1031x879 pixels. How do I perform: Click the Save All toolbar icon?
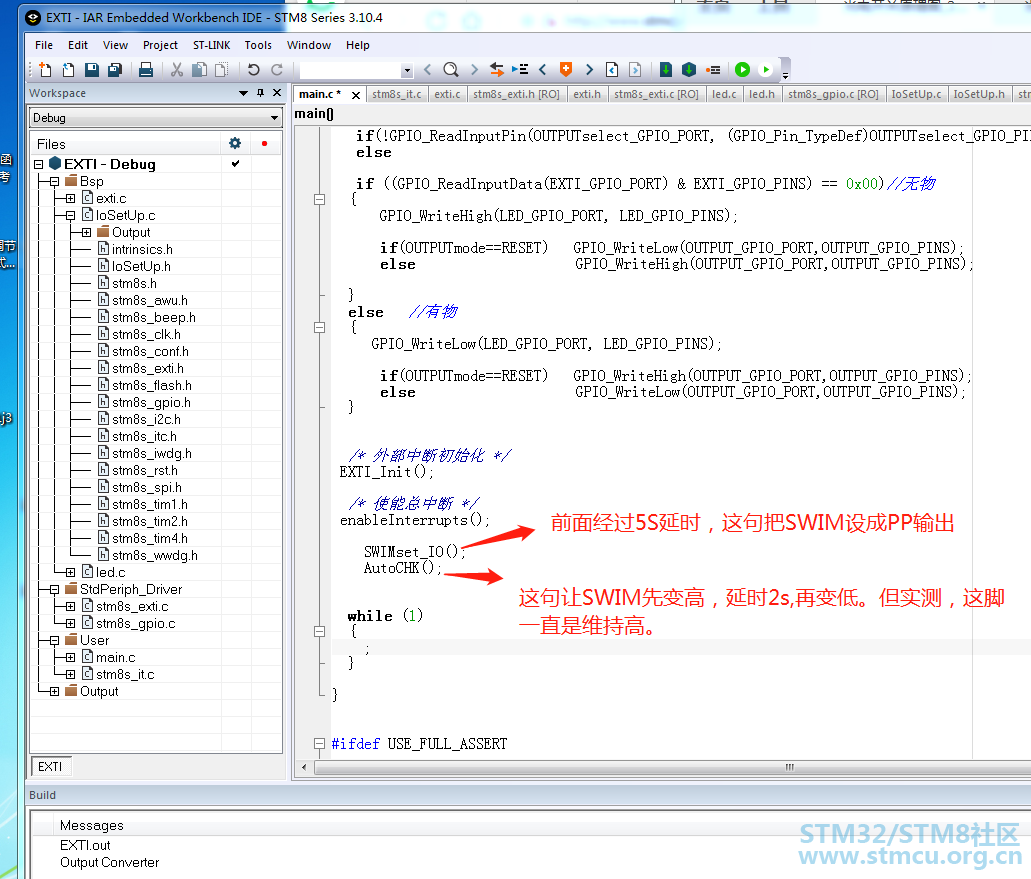(x=115, y=69)
